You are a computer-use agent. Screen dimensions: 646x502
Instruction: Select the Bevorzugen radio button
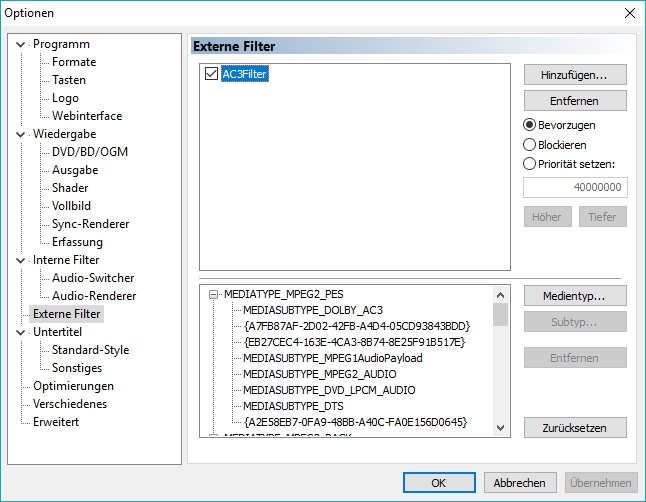pos(529,125)
